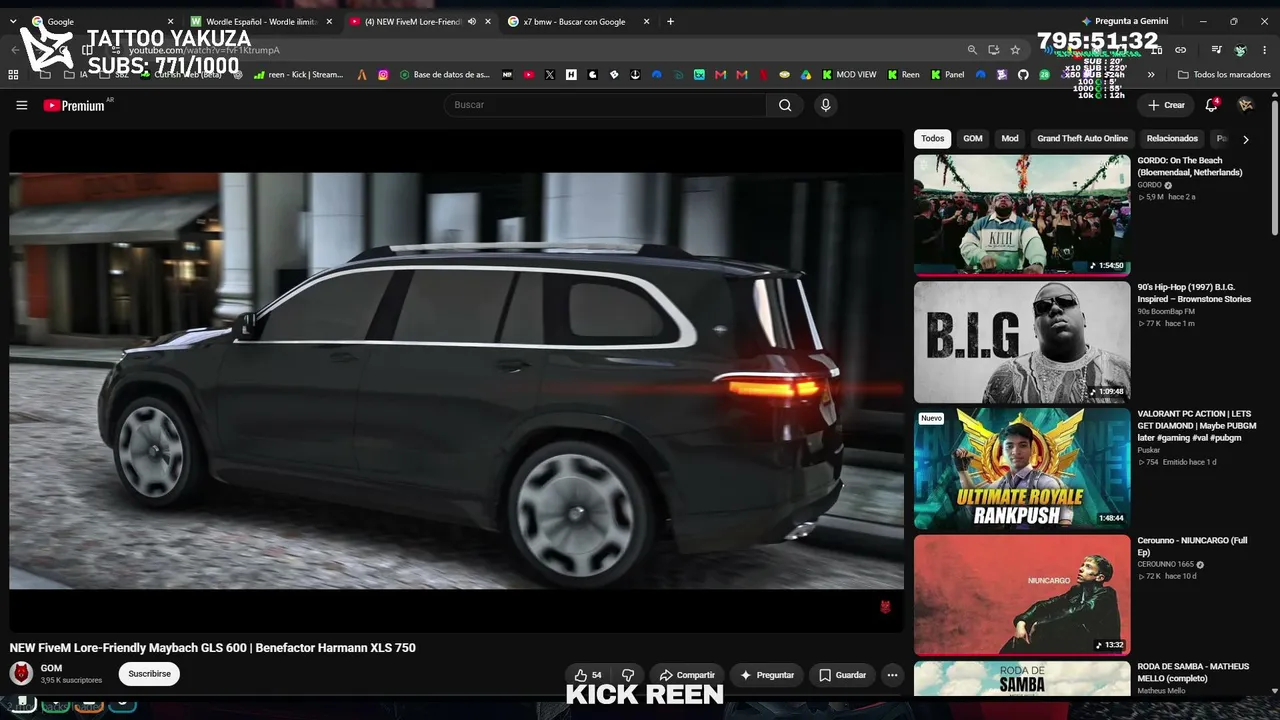Open the Google Drive bookmark icon

806,74
